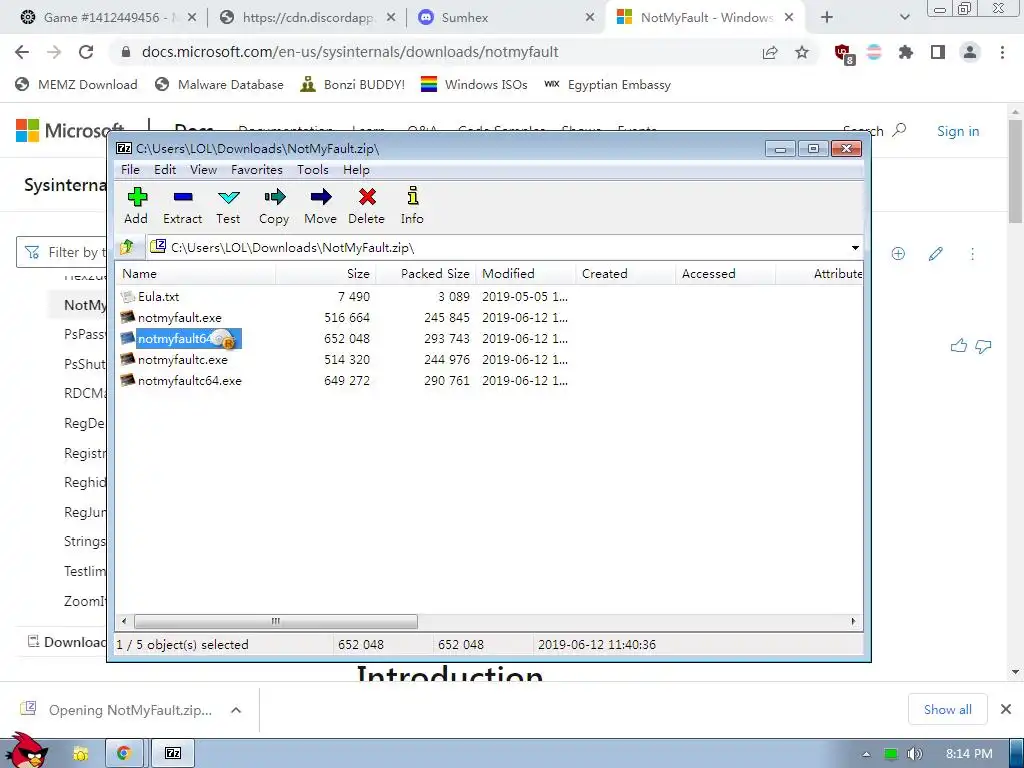The width and height of the screenshot is (1024, 768).
Task: Open the Help menu in 7-Zip
Action: 356,170
